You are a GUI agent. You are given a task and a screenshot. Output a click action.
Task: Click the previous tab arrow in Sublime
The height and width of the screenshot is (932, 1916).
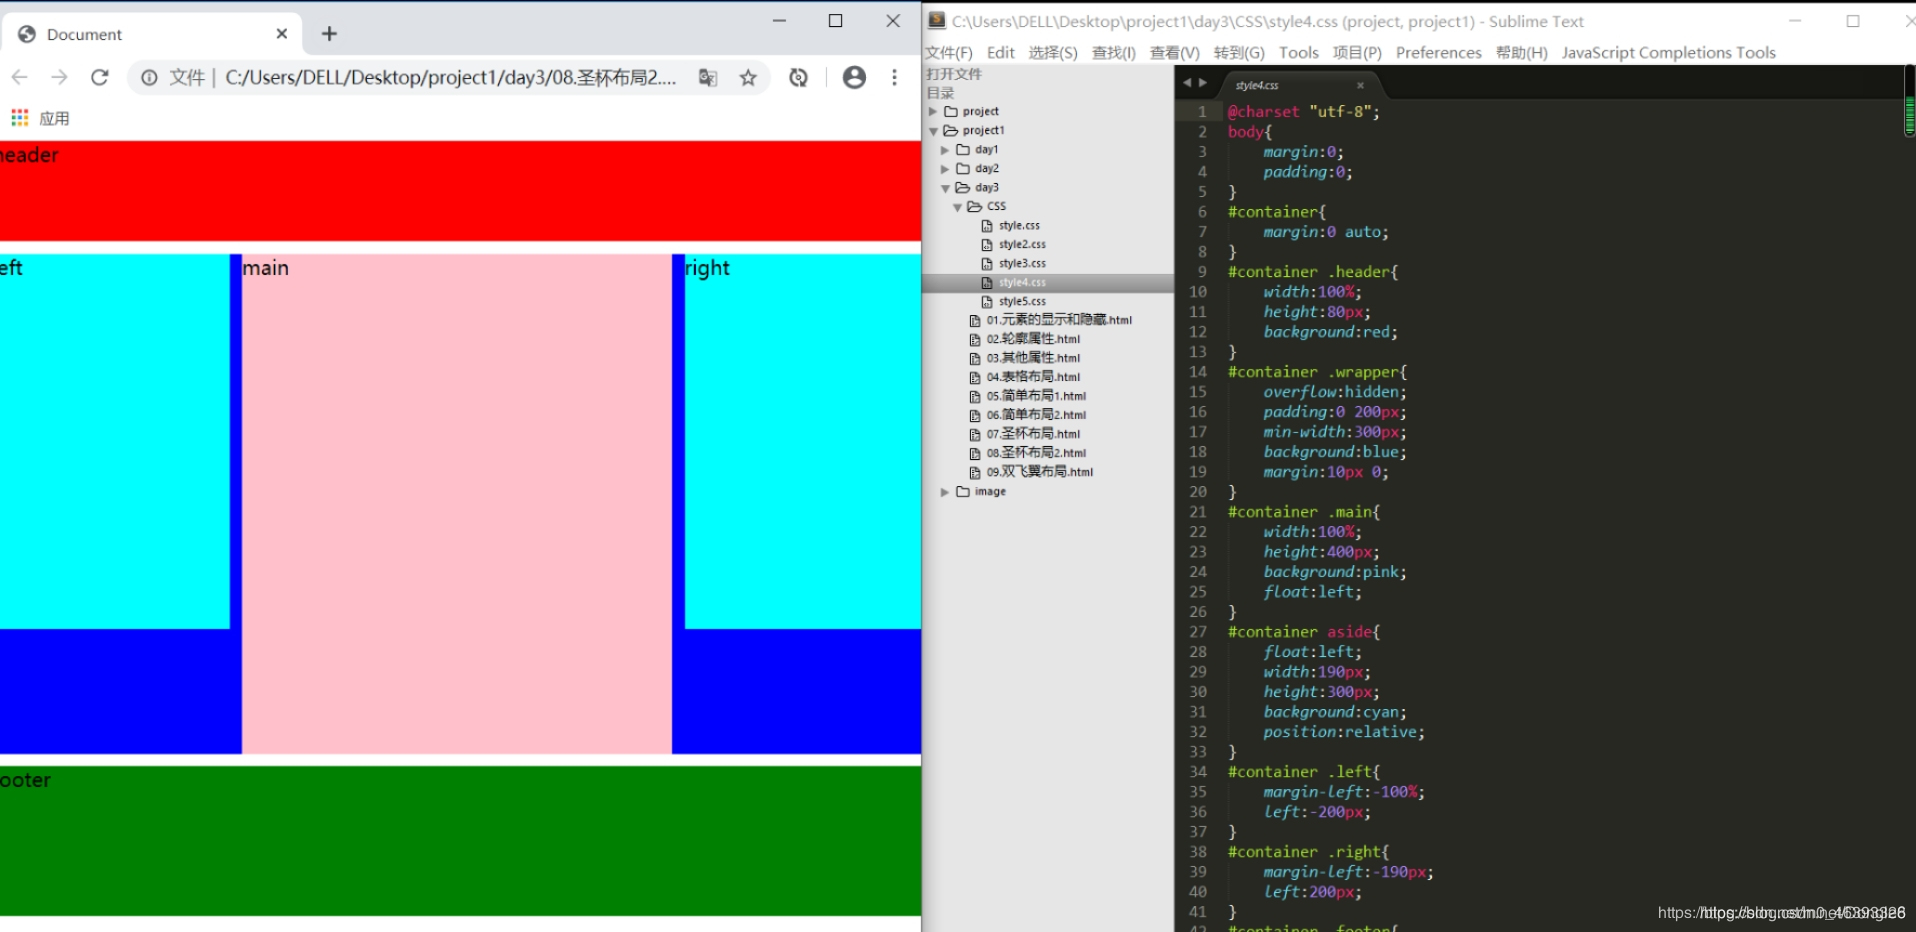(x=1187, y=83)
